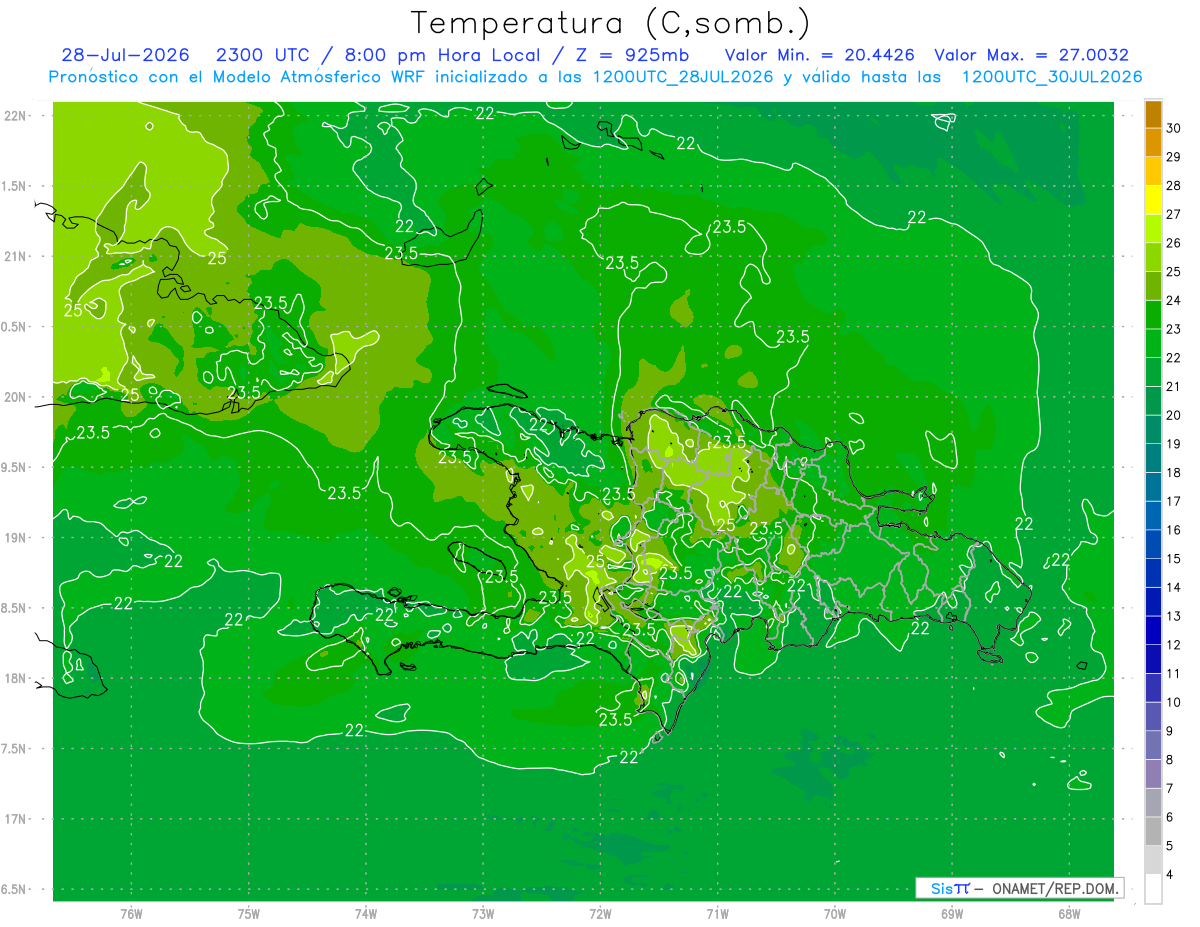
Task: Click the 70W longitude axis label
Action: [x=834, y=913]
